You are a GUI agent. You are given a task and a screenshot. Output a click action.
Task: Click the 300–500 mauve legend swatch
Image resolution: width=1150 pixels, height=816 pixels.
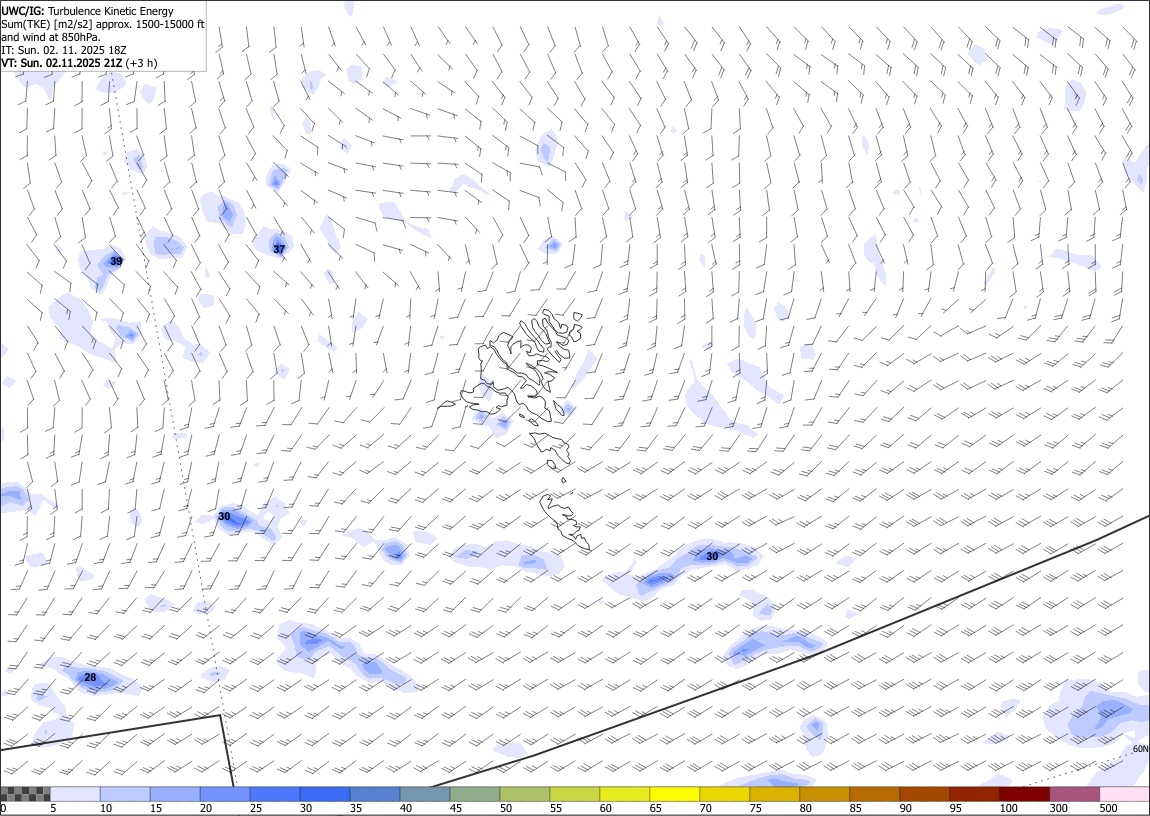pos(1074,794)
